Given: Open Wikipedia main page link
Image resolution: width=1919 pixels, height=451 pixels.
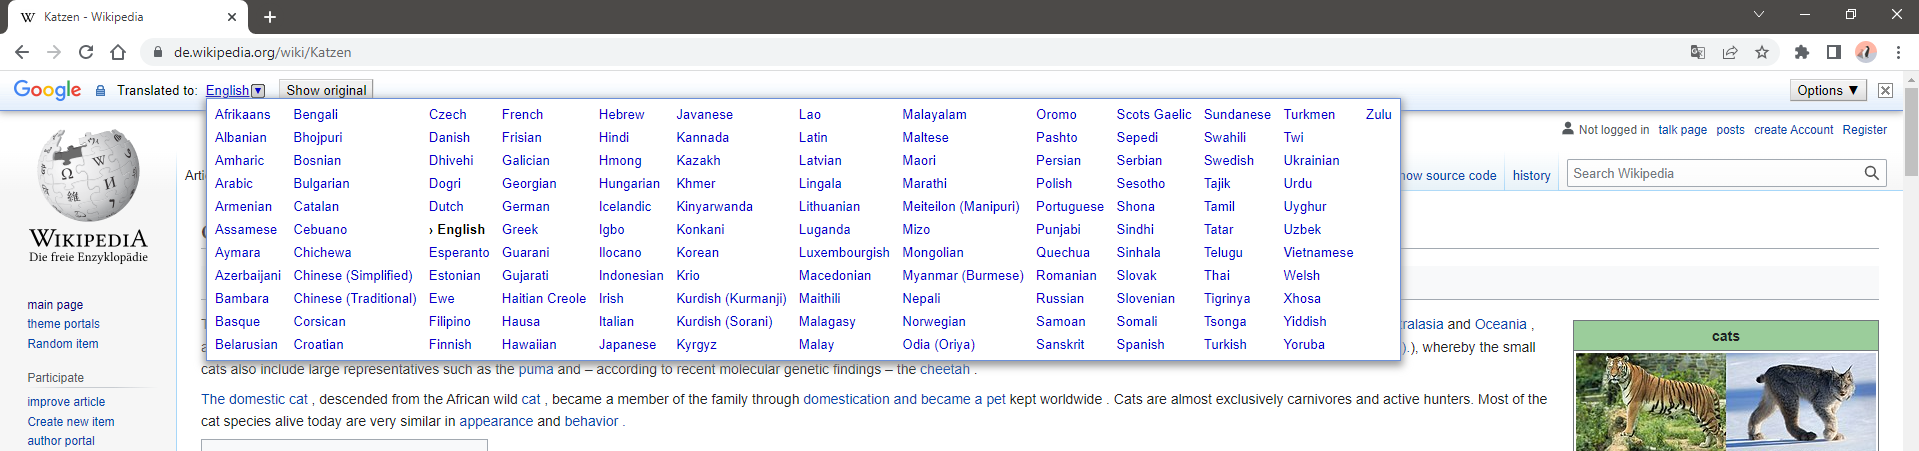Looking at the screenshot, I should pos(55,304).
